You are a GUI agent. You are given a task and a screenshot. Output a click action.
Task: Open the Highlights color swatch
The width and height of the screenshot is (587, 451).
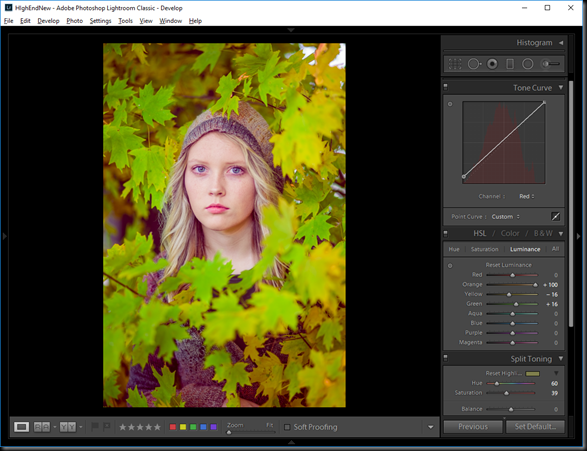tap(532, 374)
